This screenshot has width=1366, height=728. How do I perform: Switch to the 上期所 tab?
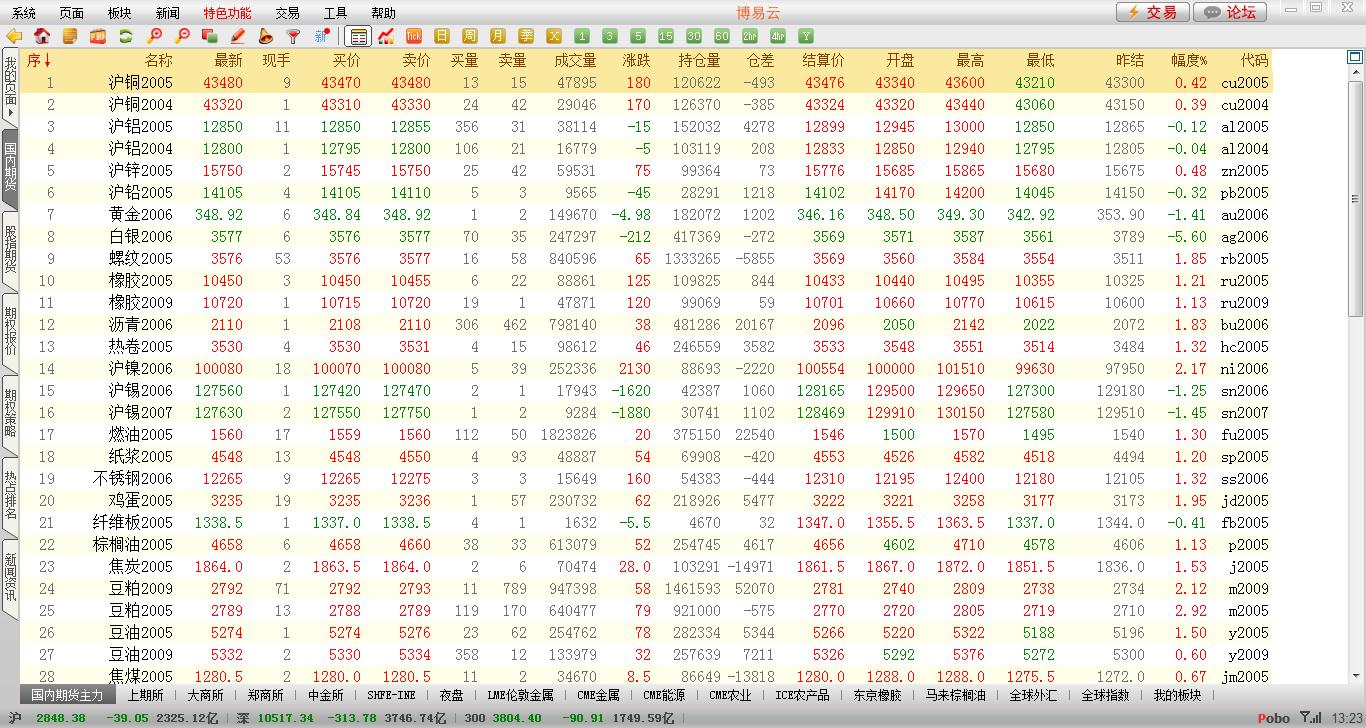tap(146, 695)
